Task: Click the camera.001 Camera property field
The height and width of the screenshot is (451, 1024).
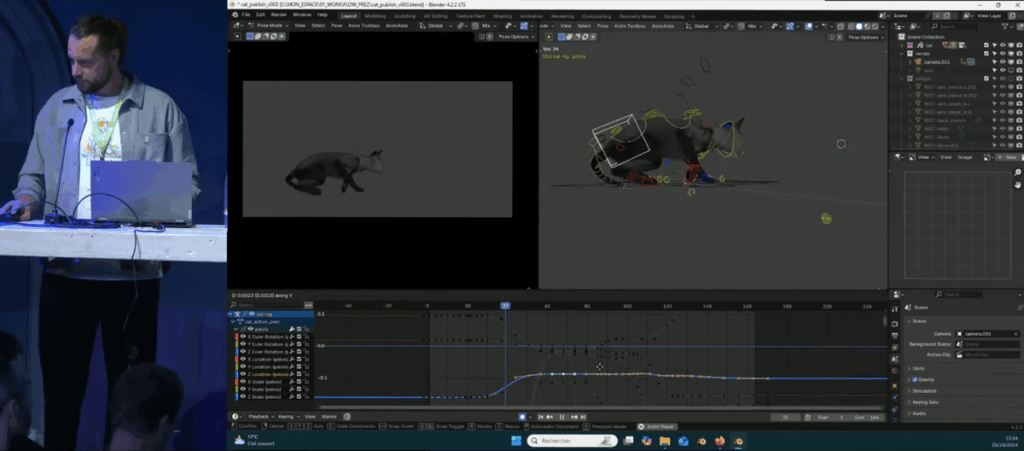Action: pos(986,334)
